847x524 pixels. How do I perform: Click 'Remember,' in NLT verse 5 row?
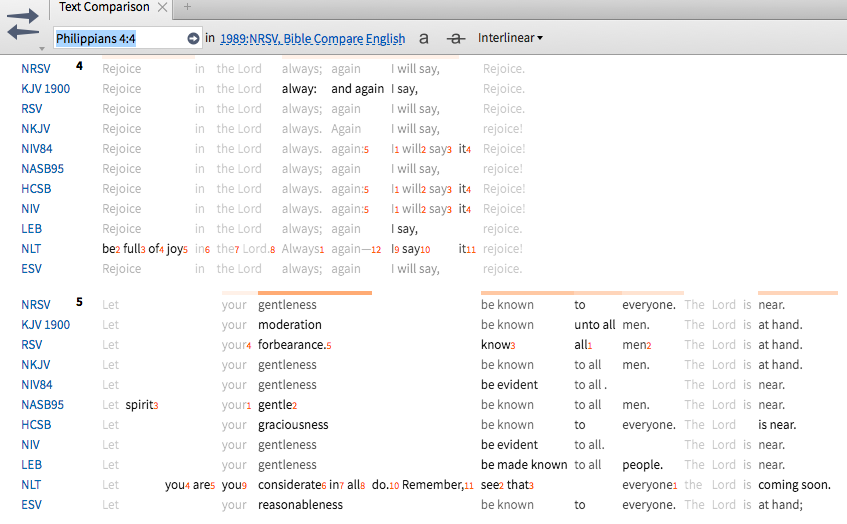pos(433,485)
